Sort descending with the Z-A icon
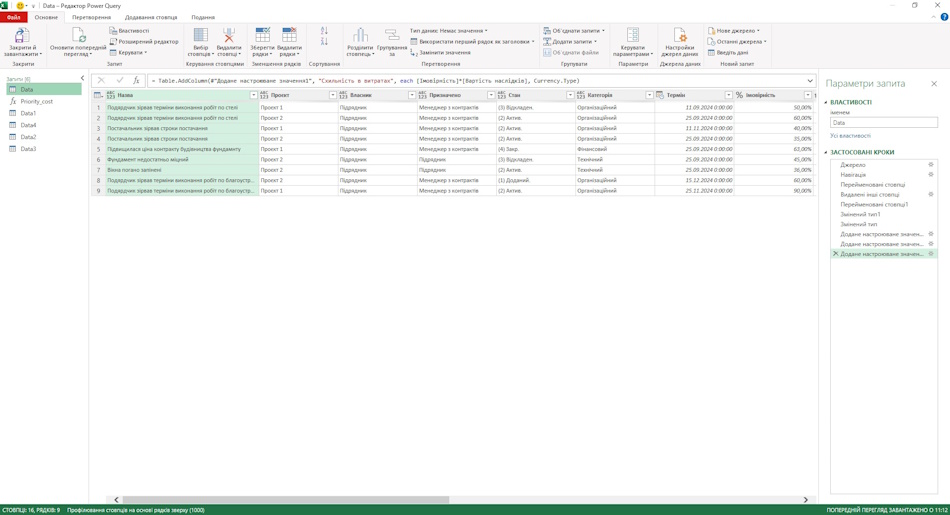950x515 pixels. [x=324, y=41]
